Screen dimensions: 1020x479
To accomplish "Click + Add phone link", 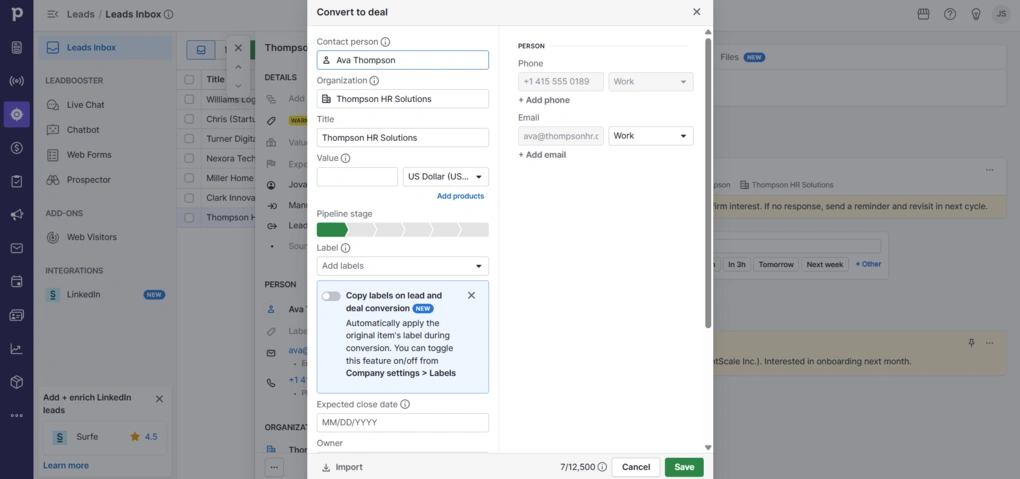I will point(544,100).
